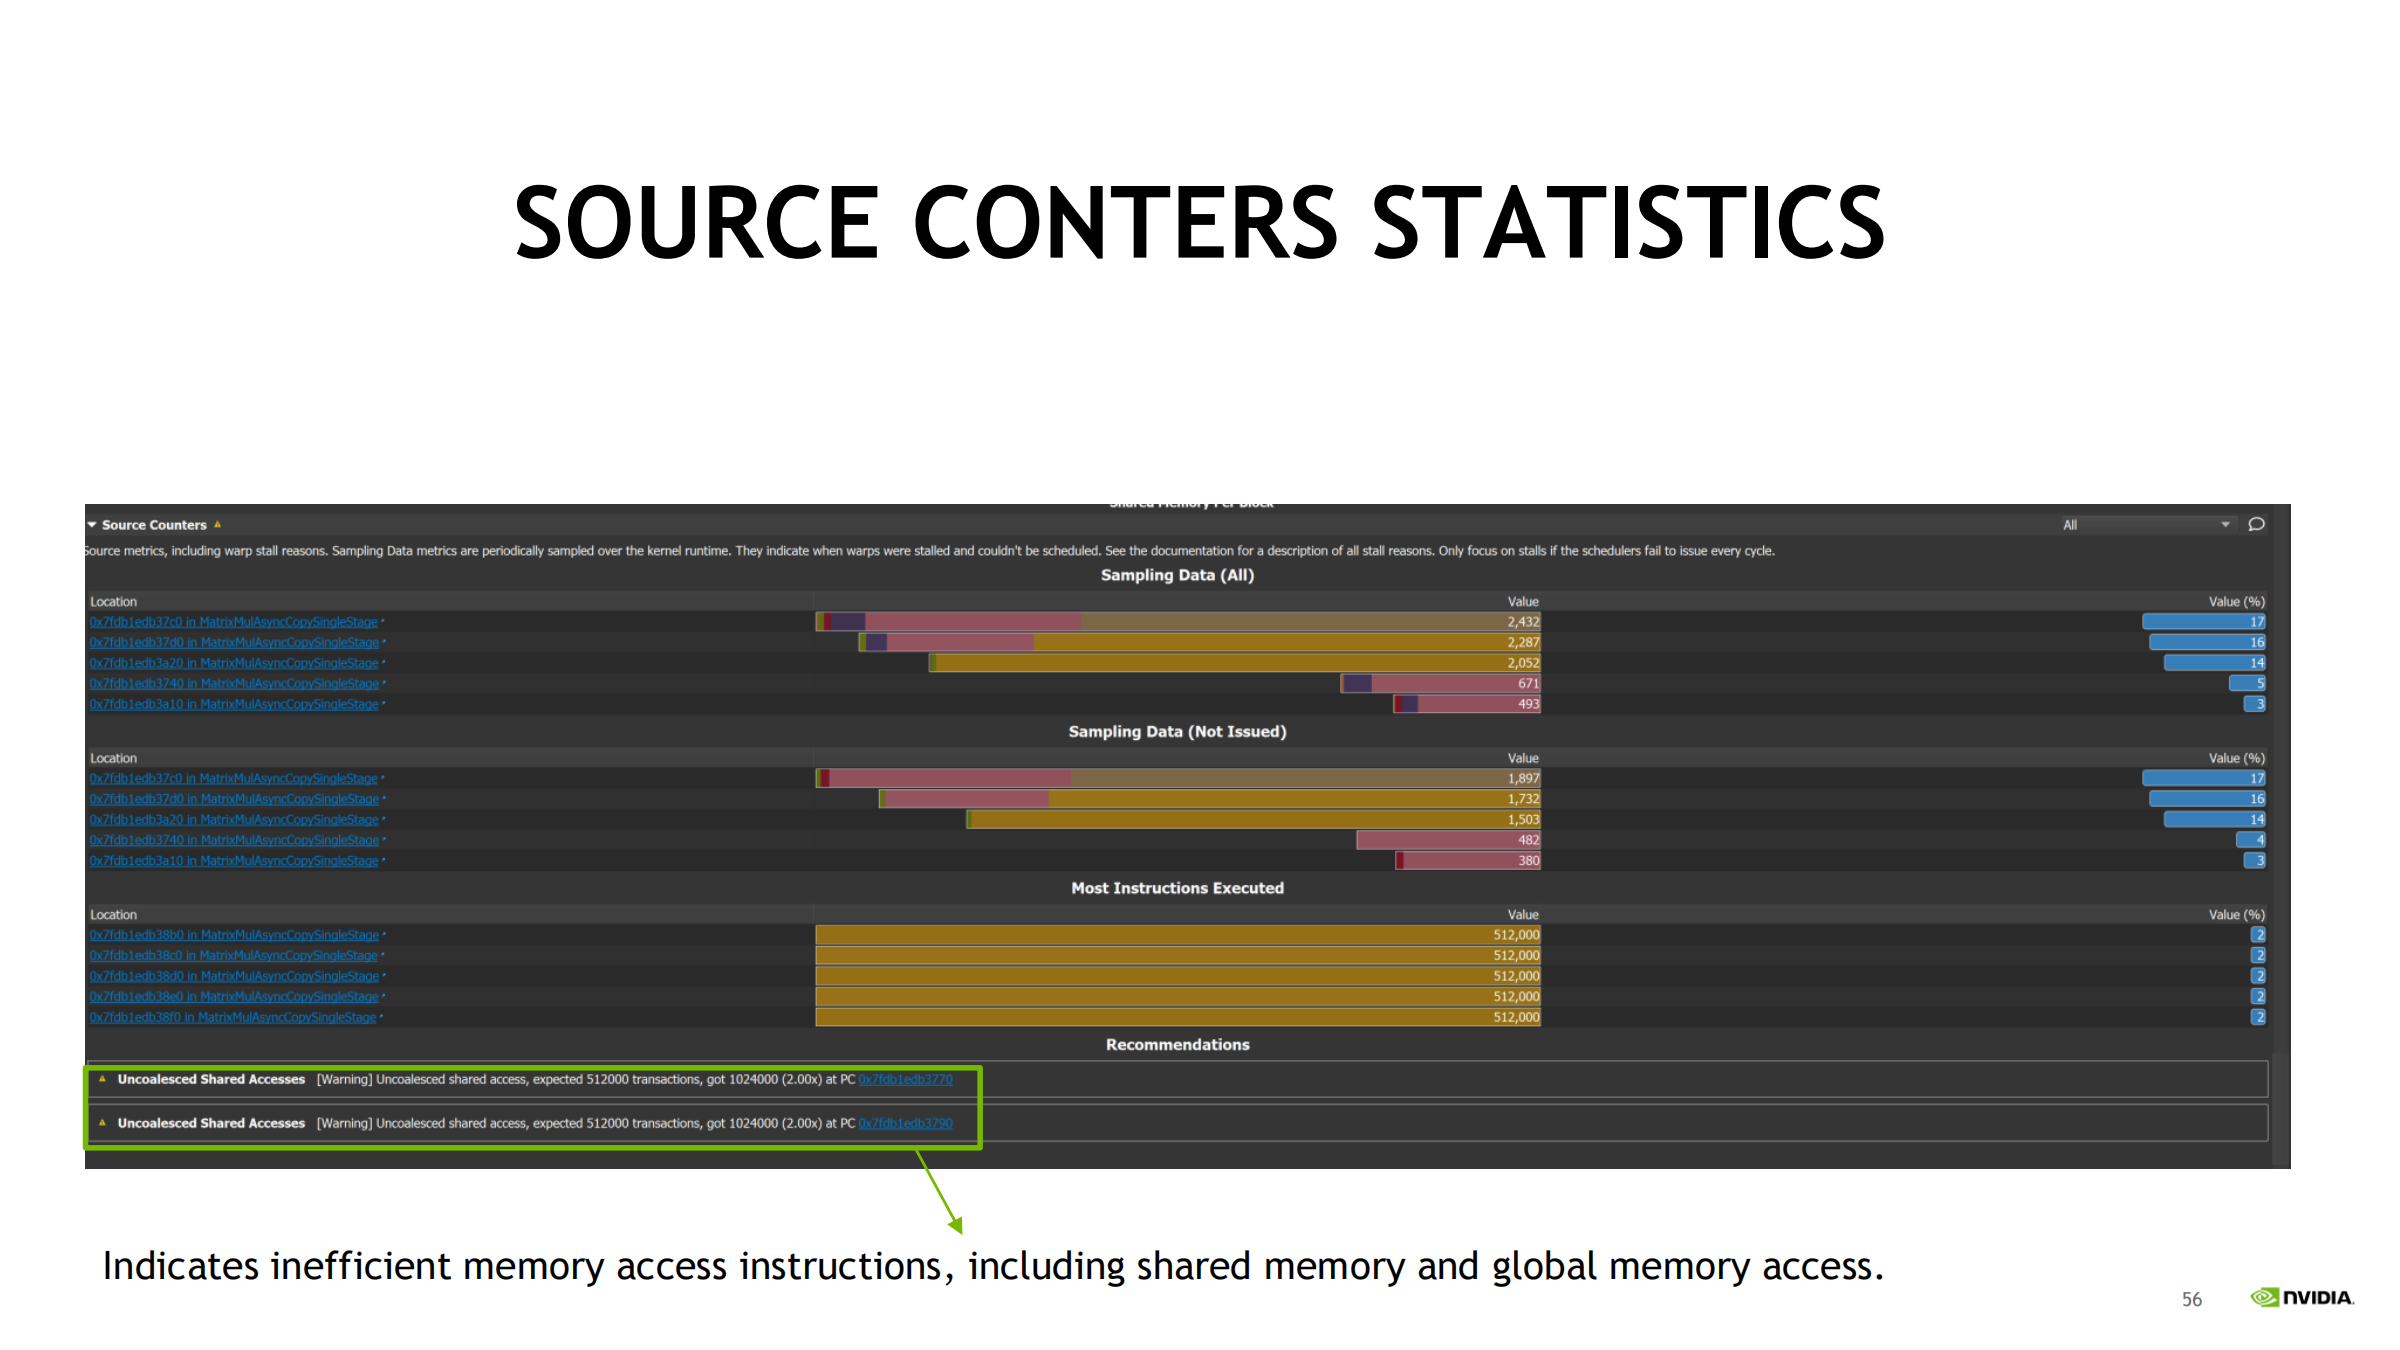Open 0x7fdb1edb38b0 link in Most Instructions Executed
Screen dimensions: 2400x1350
[233, 935]
